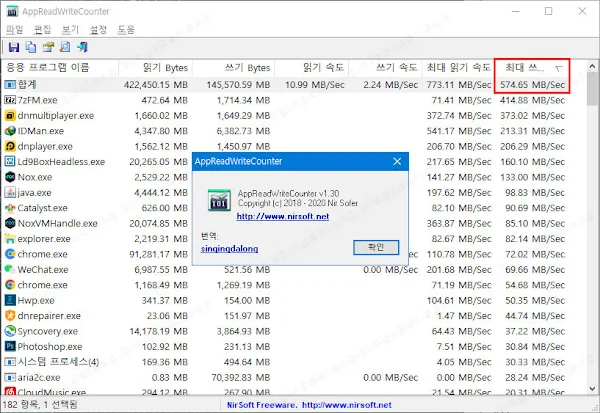The width and height of the screenshot is (600, 413).
Task: Click the 422,450.15 MB cell
Action: [x=156, y=85]
